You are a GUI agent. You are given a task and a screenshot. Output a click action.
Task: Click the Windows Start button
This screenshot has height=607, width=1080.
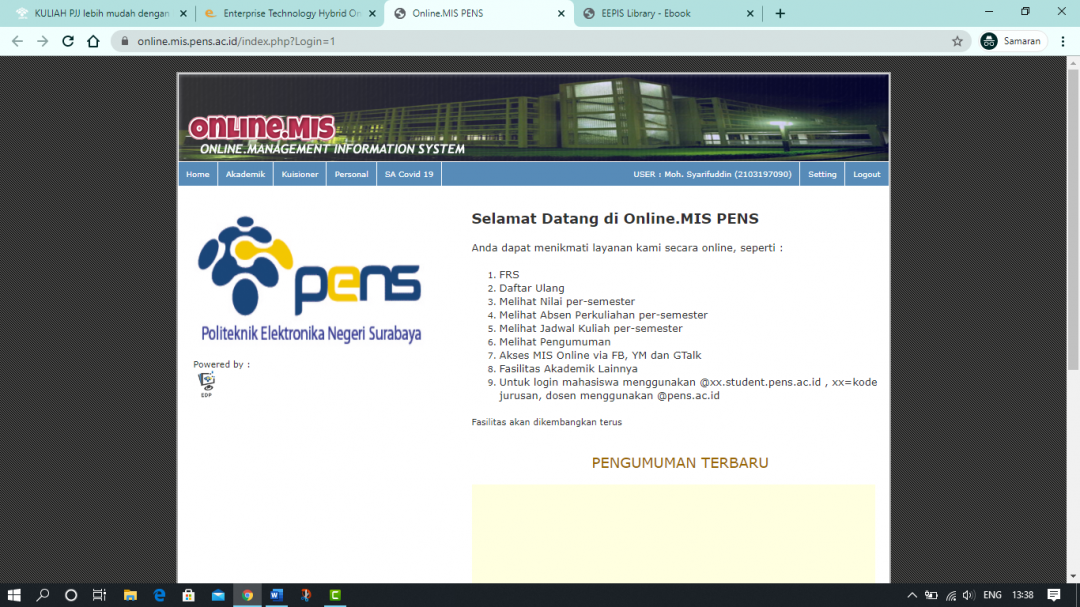tap(13, 595)
